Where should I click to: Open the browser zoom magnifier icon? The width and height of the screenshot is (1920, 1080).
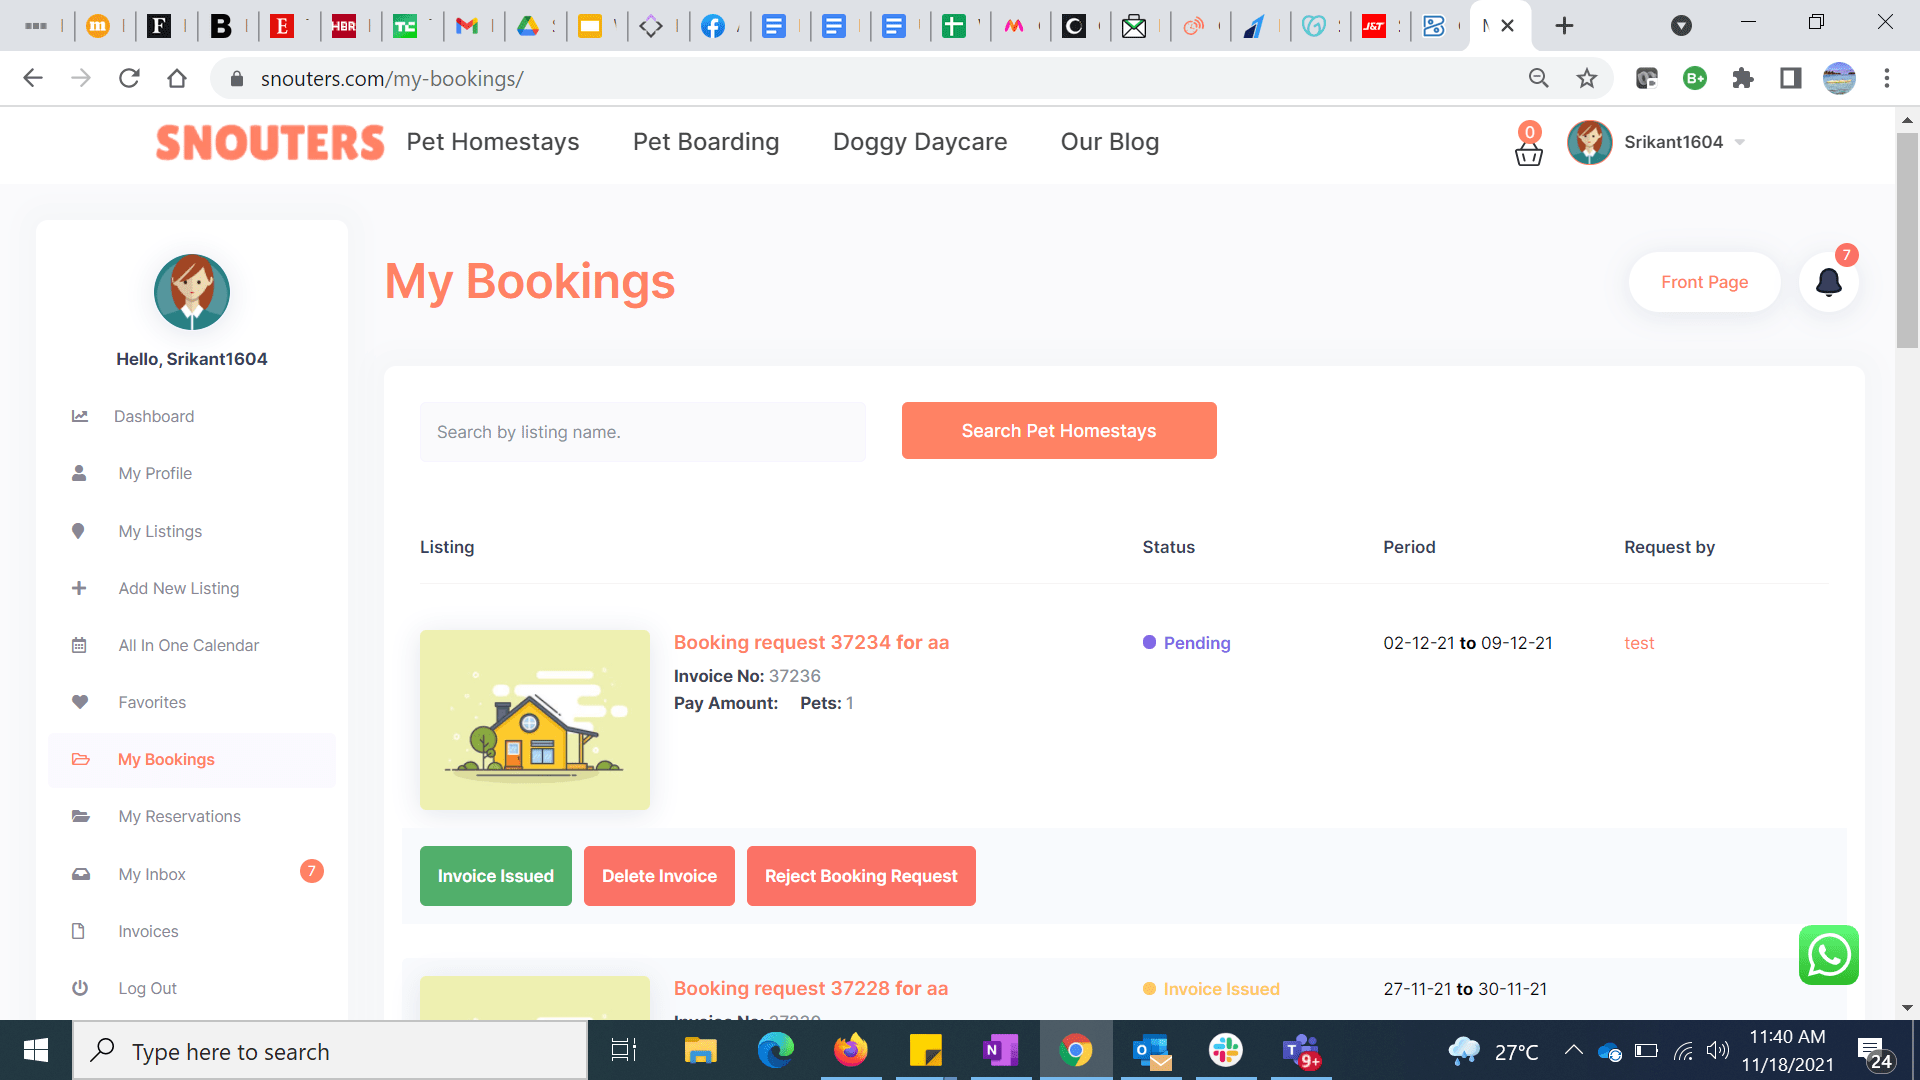point(1539,78)
